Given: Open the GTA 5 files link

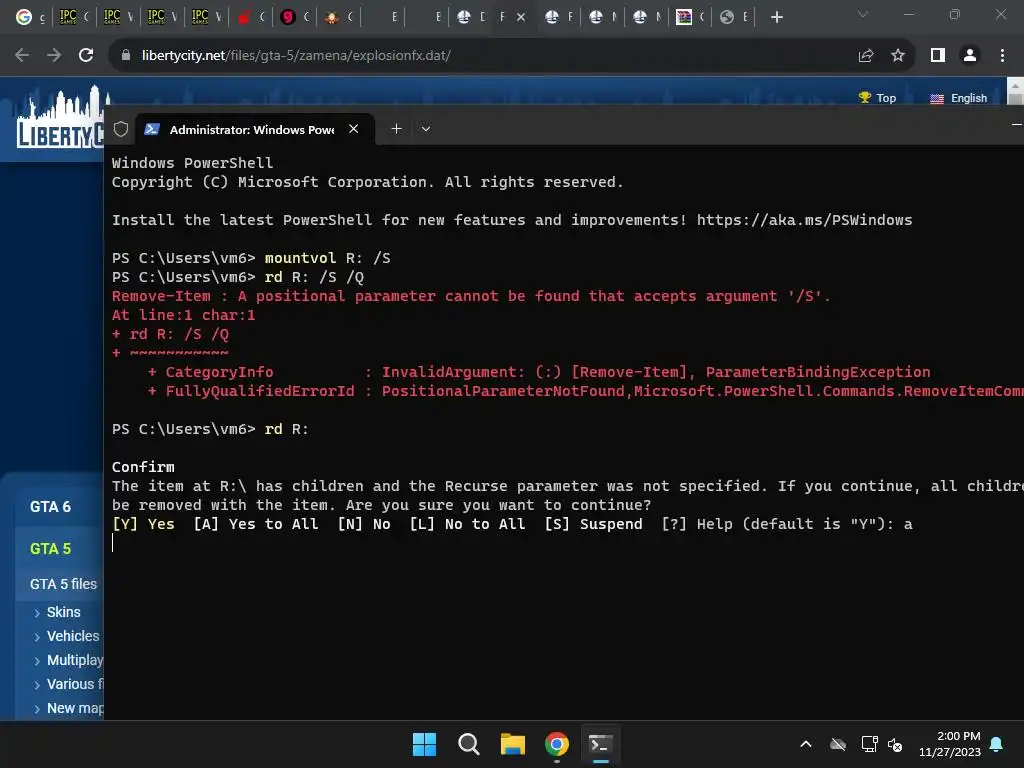Looking at the screenshot, I should 63,584.
